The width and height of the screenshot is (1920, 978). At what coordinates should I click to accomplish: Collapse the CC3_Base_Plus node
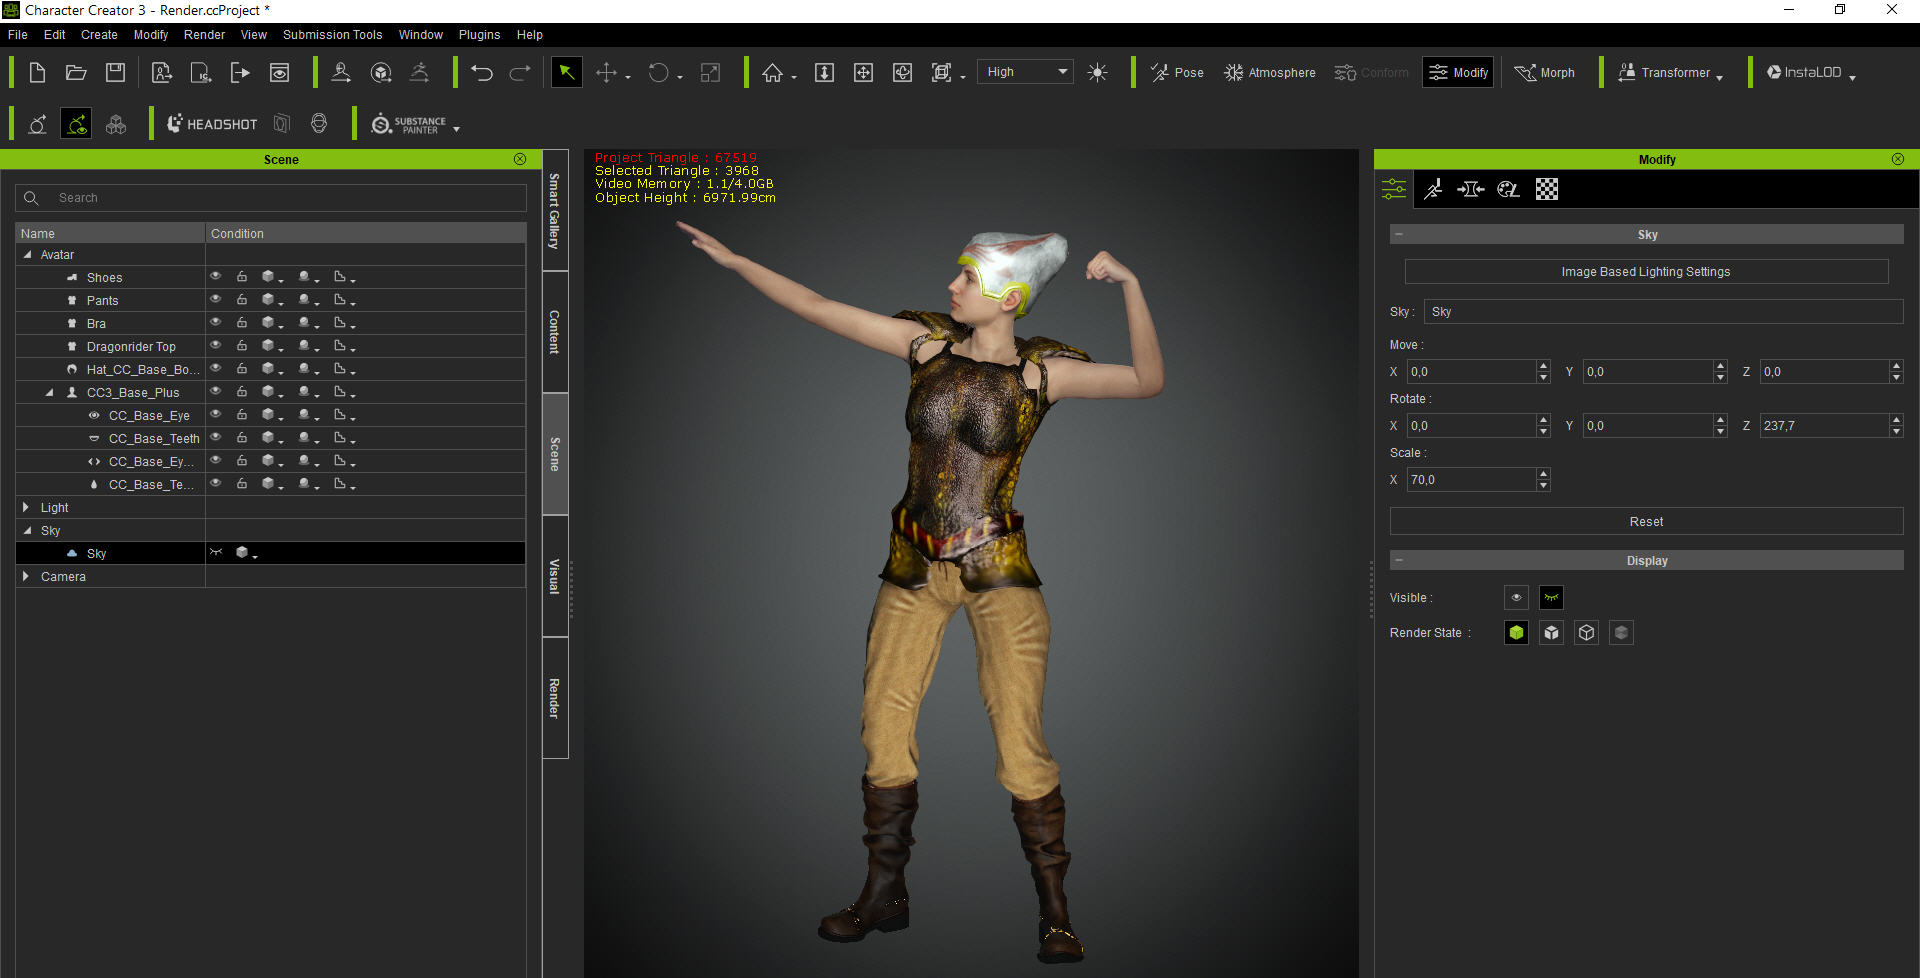point(49,392)
